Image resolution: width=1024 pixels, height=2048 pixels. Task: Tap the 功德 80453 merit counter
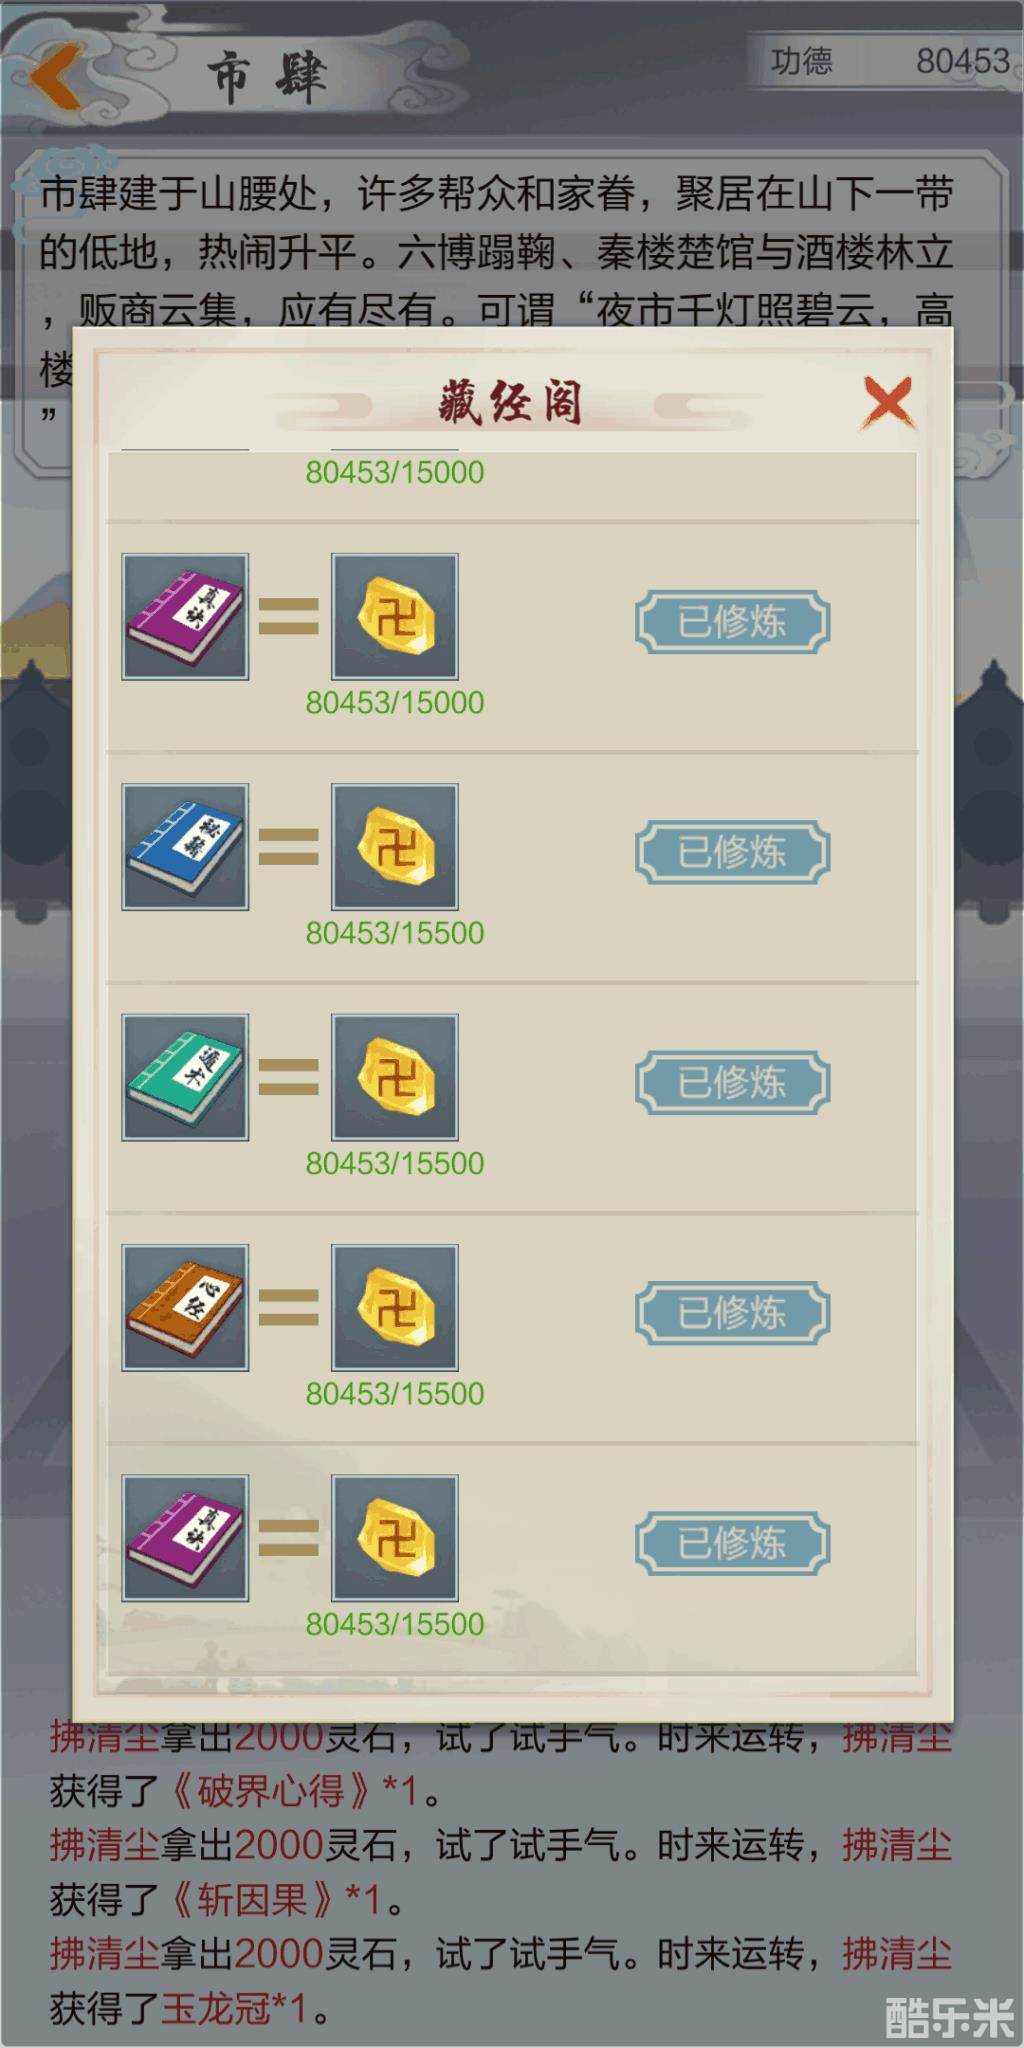[888, 61]
